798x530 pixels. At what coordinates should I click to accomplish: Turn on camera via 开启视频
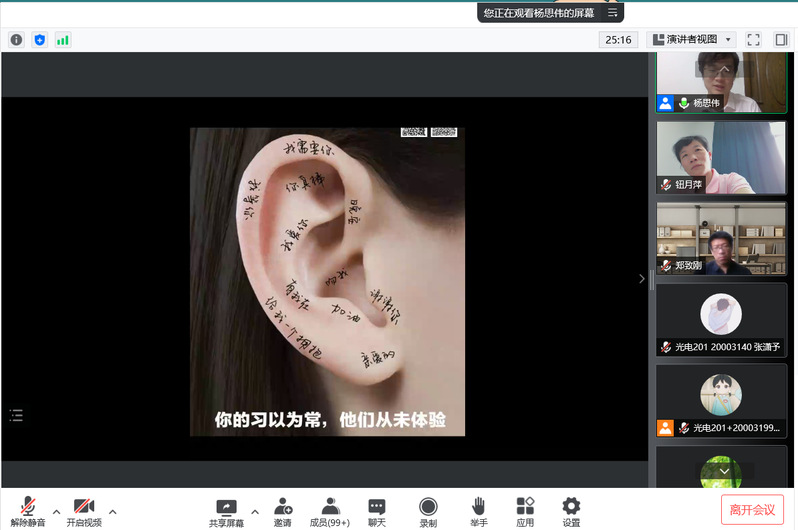(x=84, y=511)
